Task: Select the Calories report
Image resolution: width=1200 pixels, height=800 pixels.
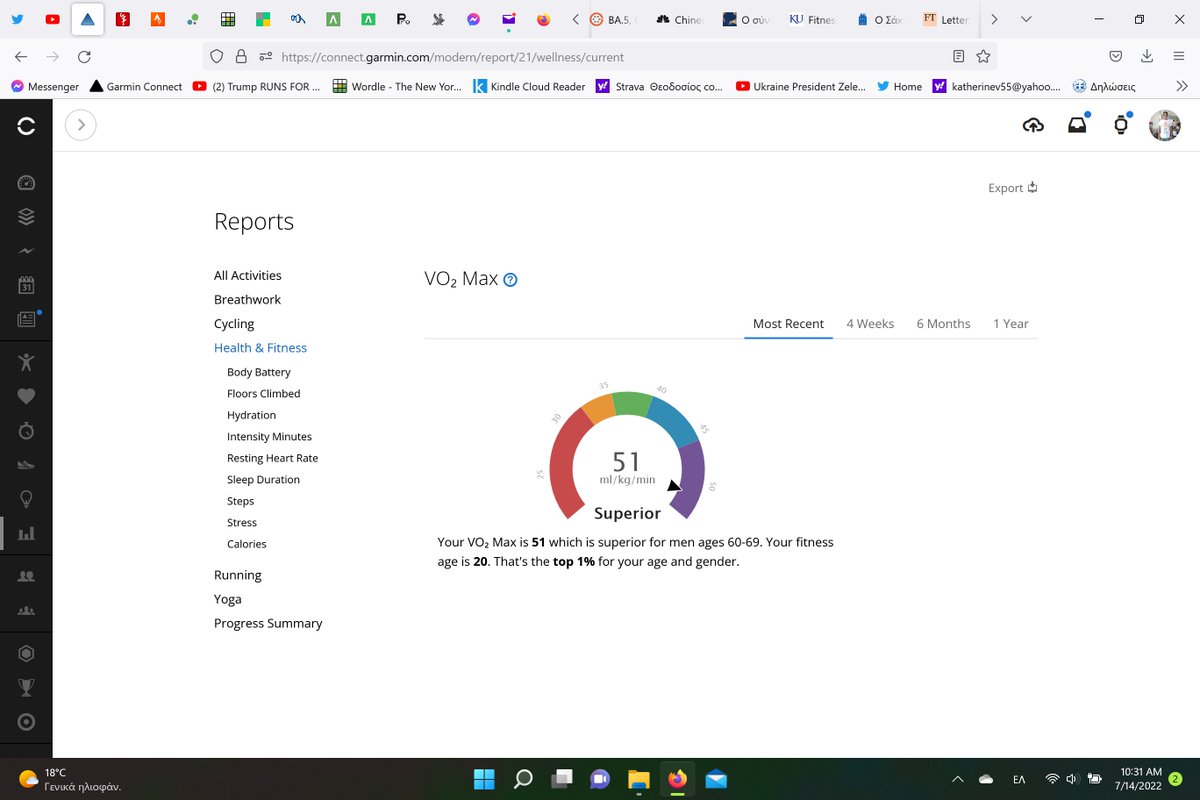Action: [247, 544]
